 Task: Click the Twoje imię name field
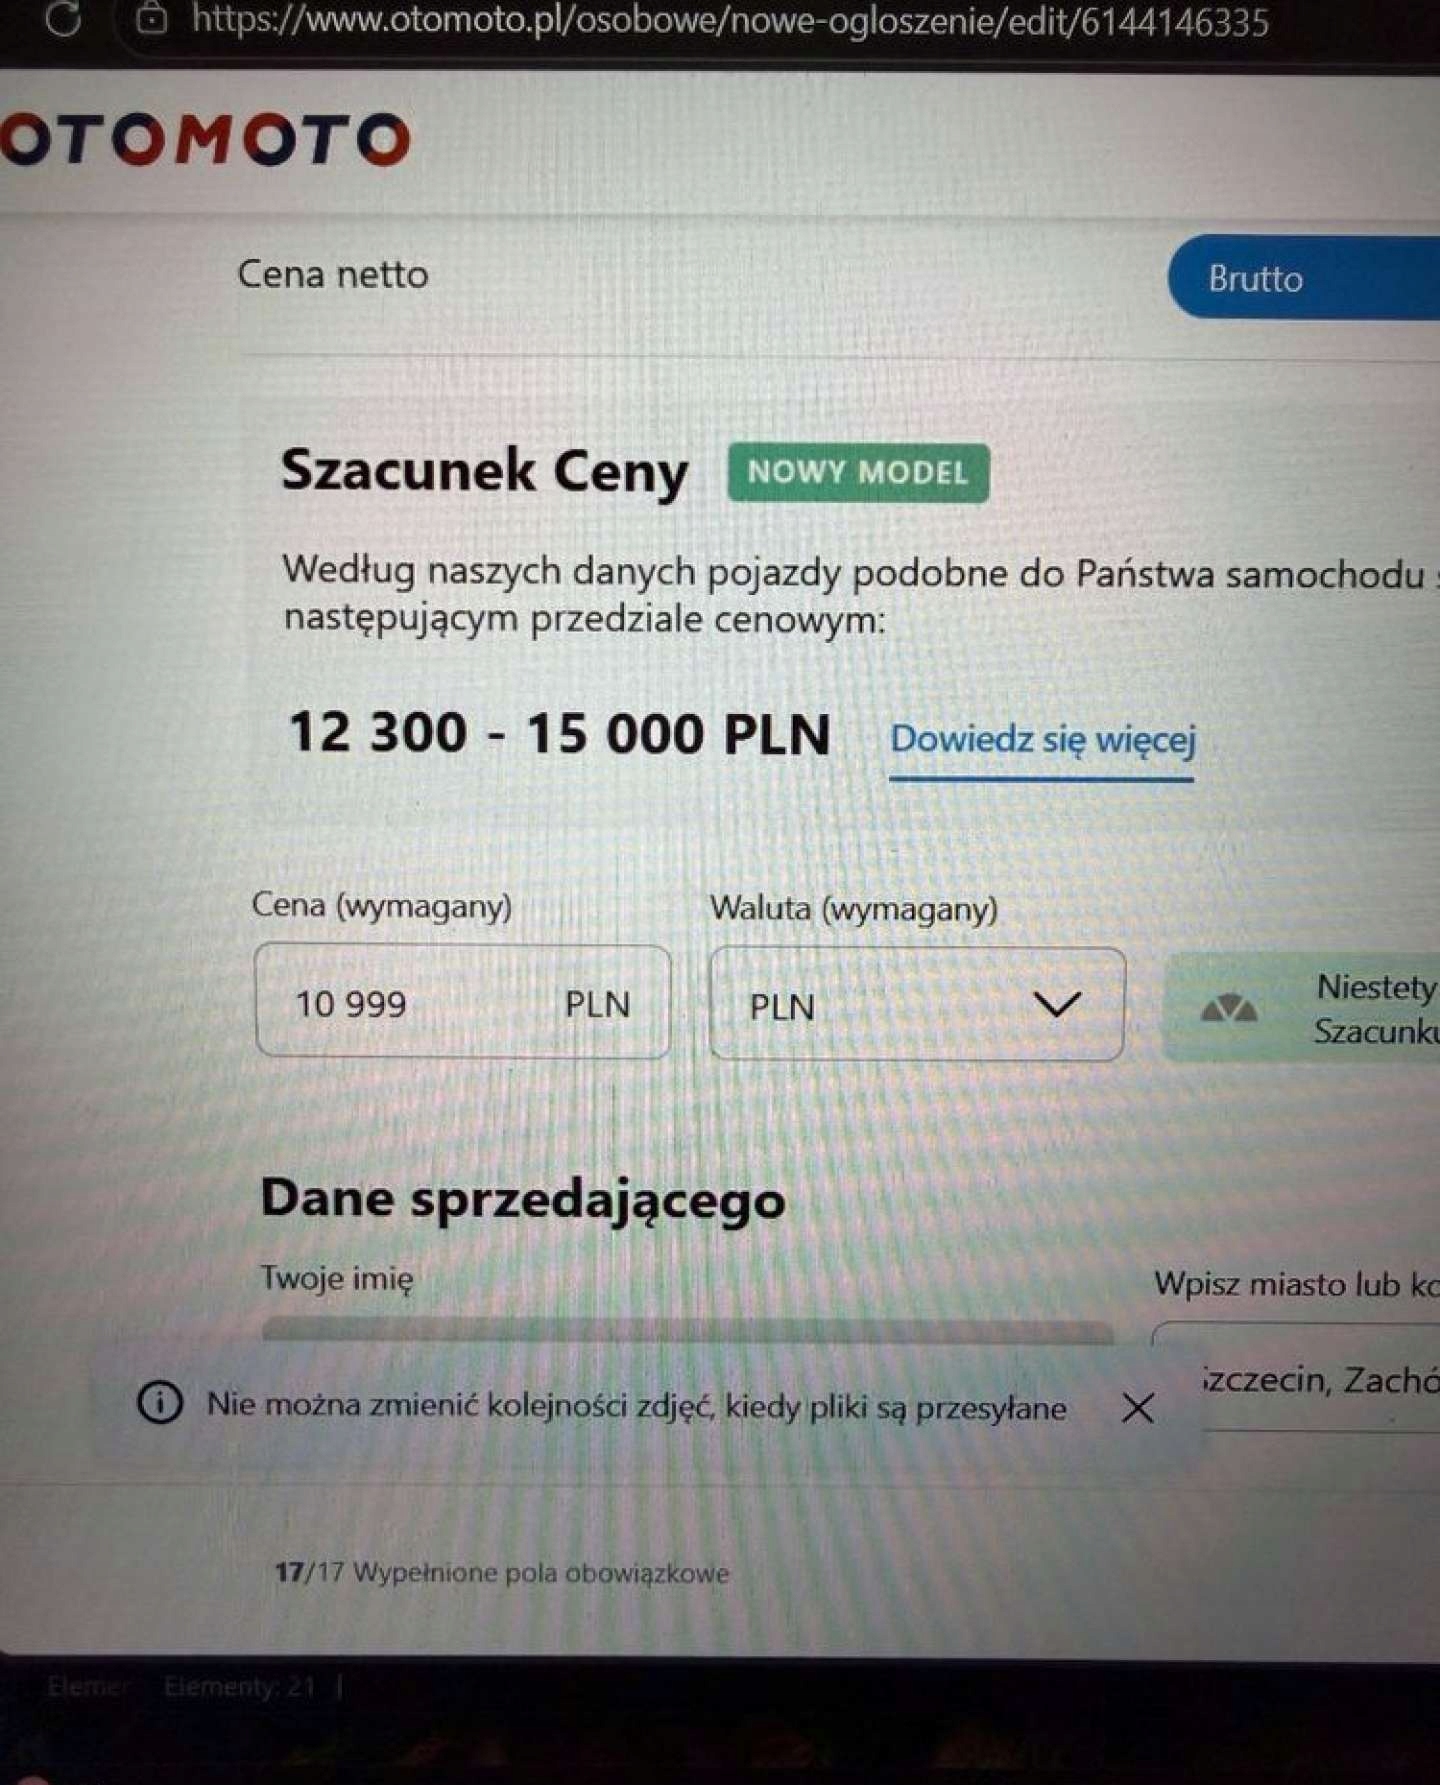687,1332
